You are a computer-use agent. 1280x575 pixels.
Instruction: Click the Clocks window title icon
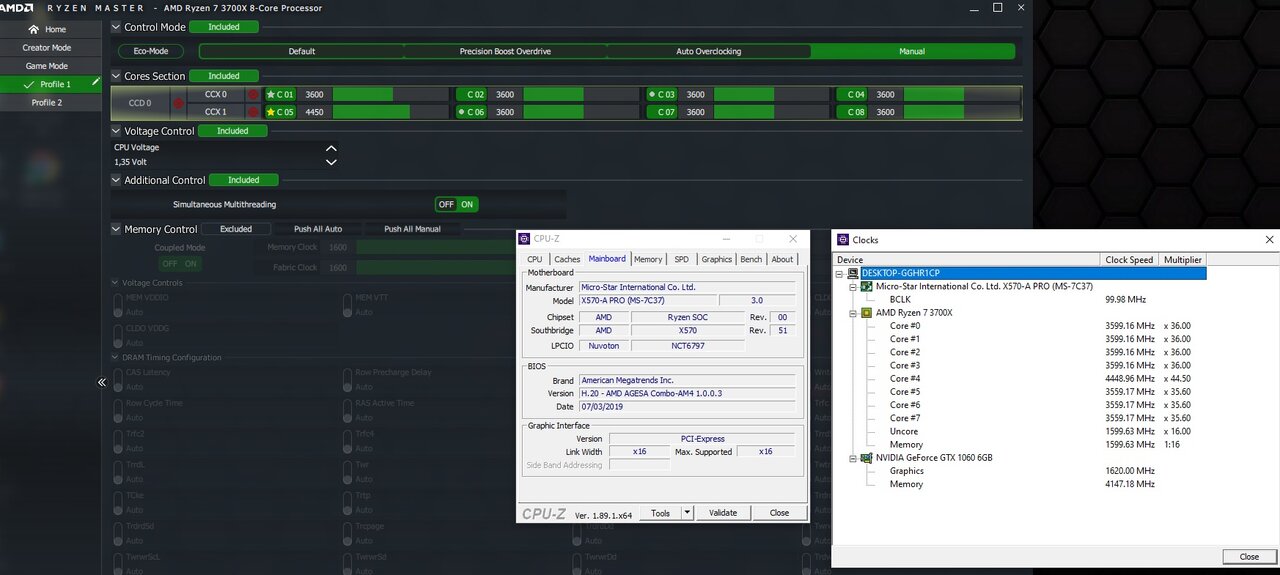pos(843,240)
